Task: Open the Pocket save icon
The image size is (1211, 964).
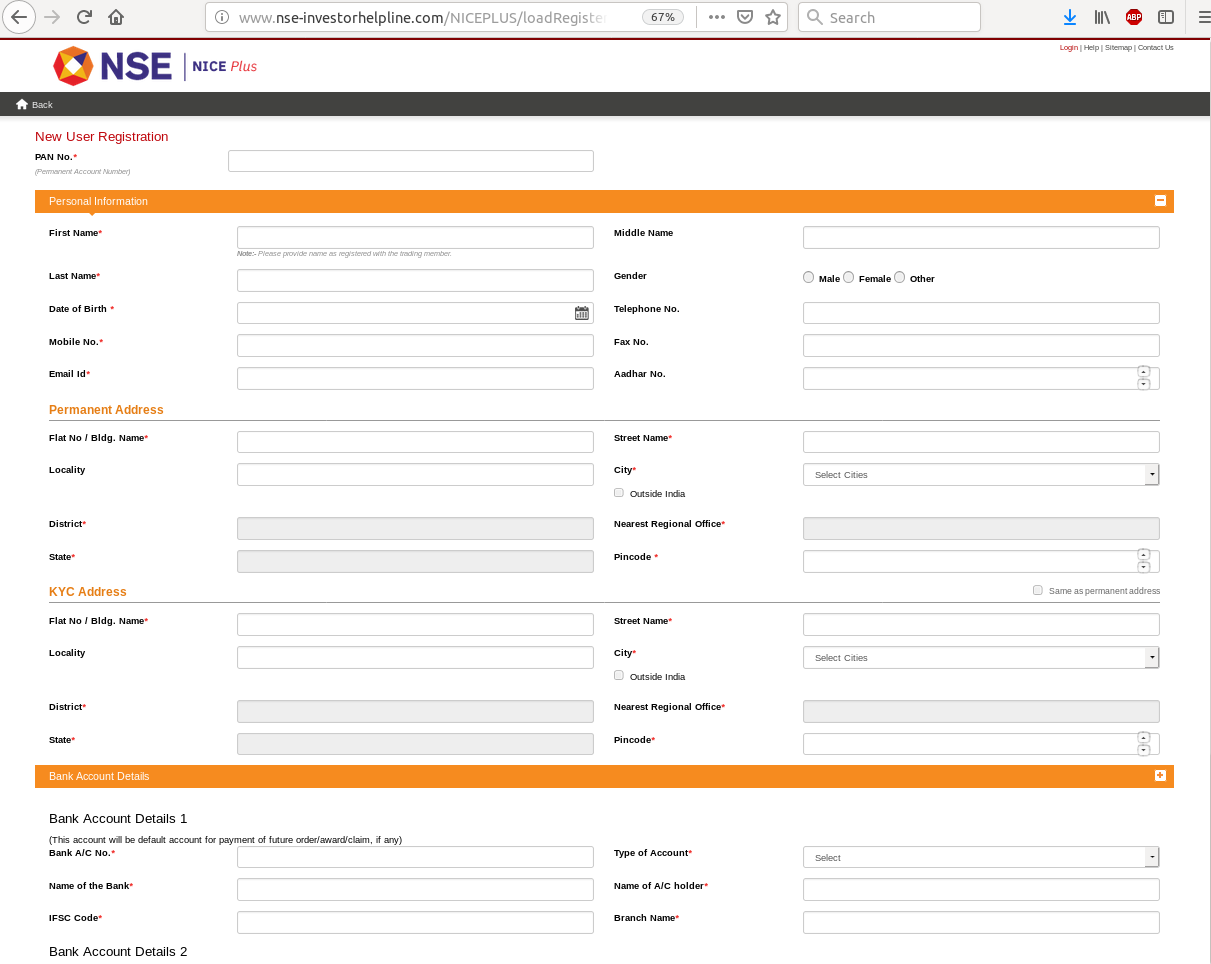Action: click(x=745, y=17)
